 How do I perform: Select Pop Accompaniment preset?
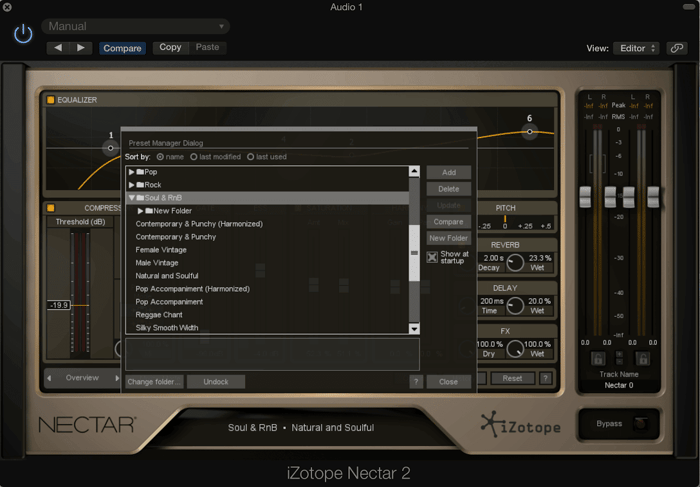pyautogui.click(x=169, y=302)
